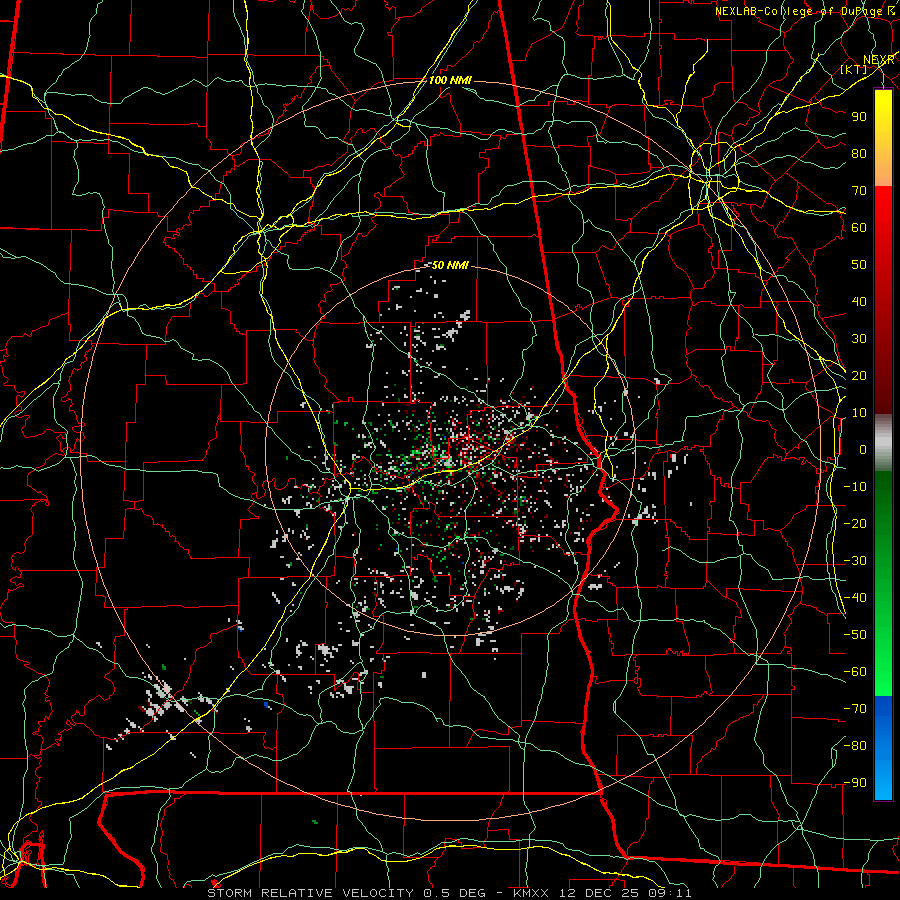Click the "-10" colorbar scale label

click(855, 487)
